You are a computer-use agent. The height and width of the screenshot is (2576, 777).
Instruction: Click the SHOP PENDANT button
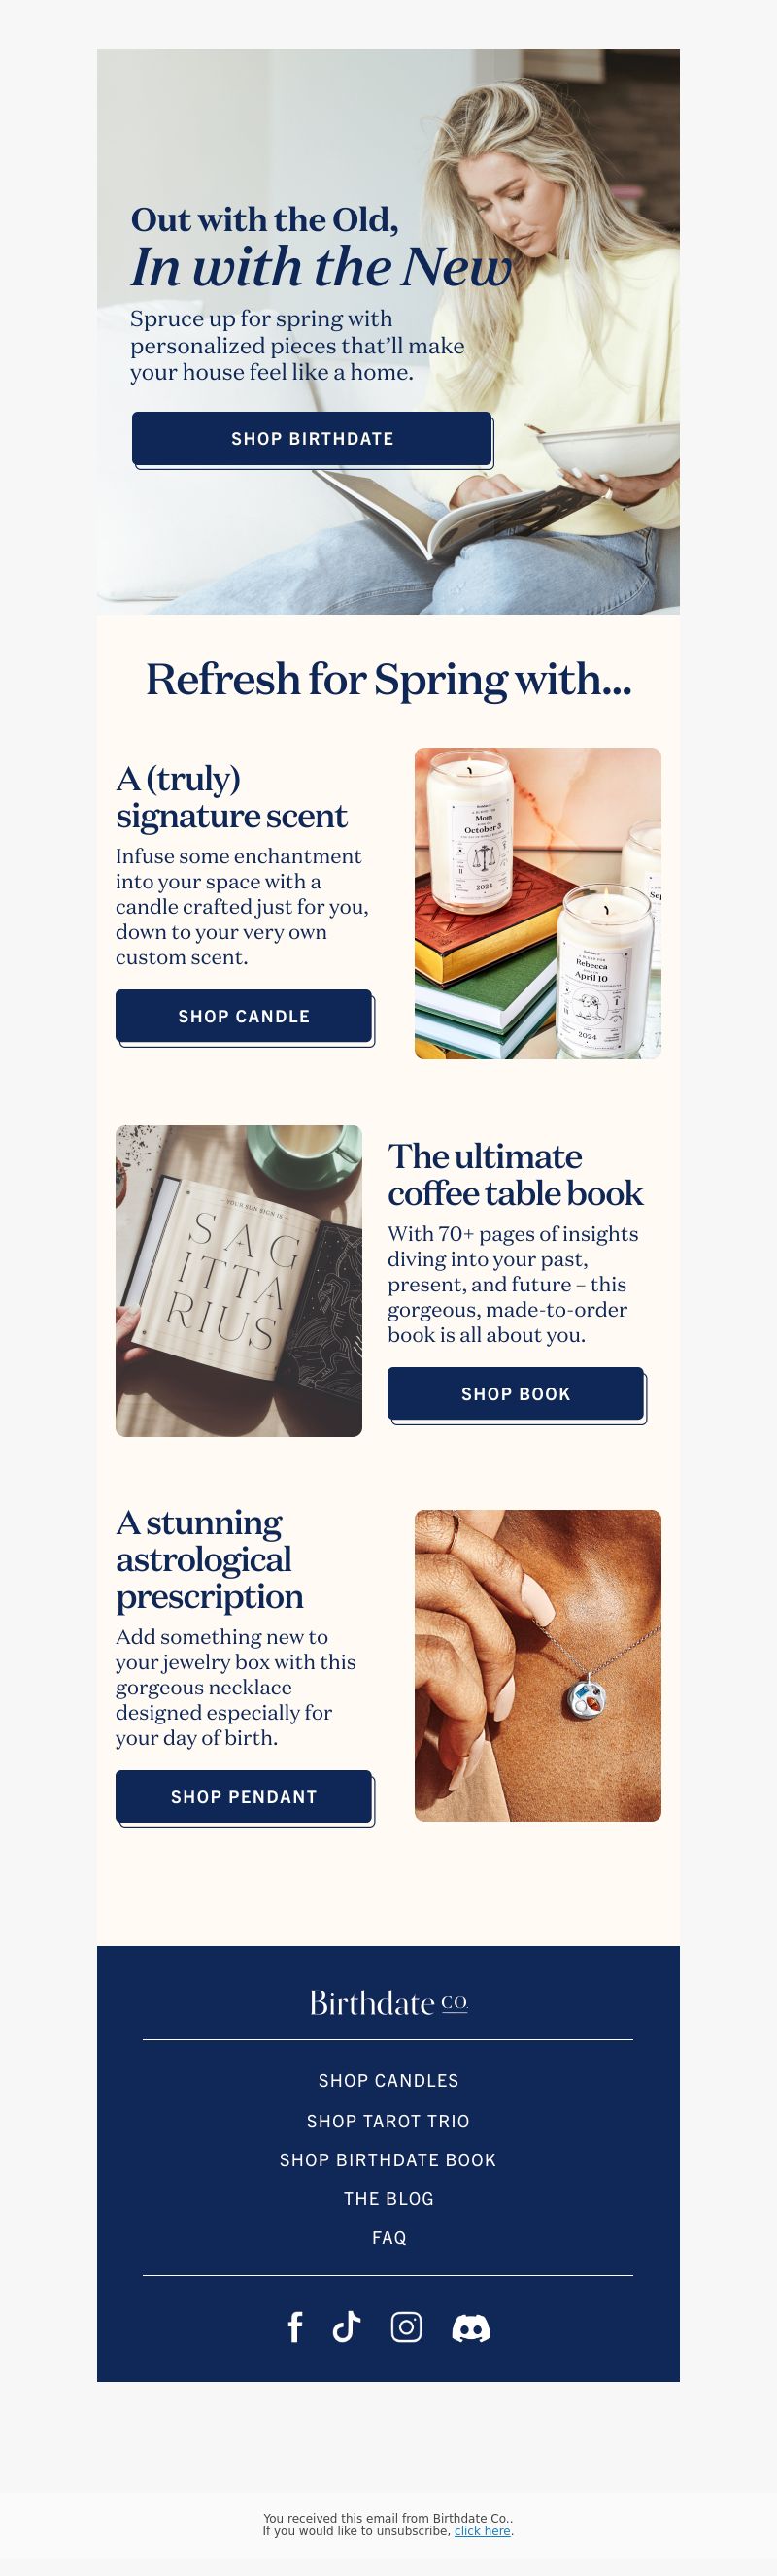(245, 1797)
